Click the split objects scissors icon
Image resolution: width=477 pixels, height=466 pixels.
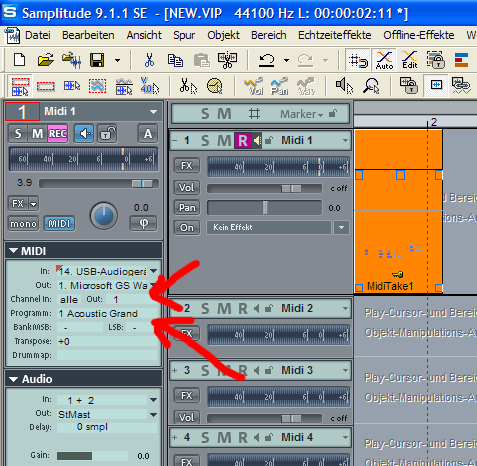[227, 60]
